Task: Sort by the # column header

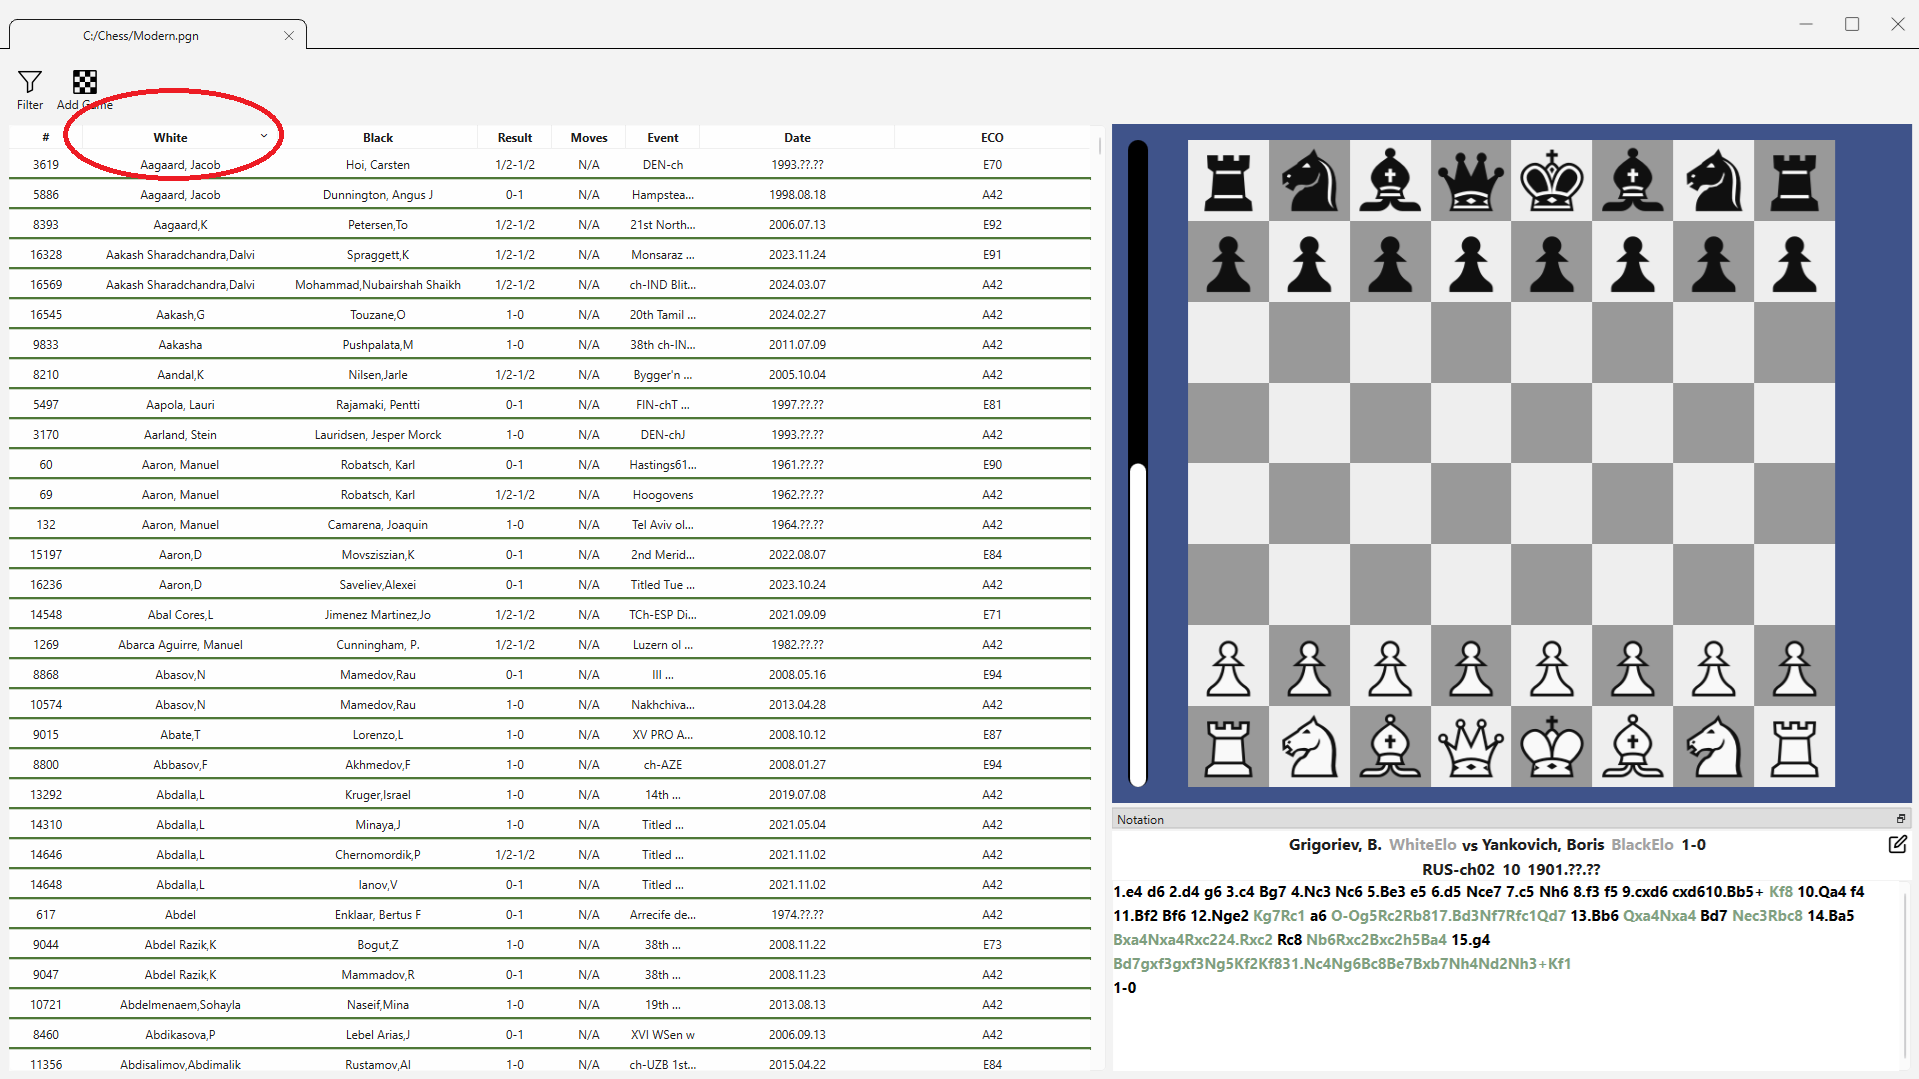Action: (x=46, y=138)
